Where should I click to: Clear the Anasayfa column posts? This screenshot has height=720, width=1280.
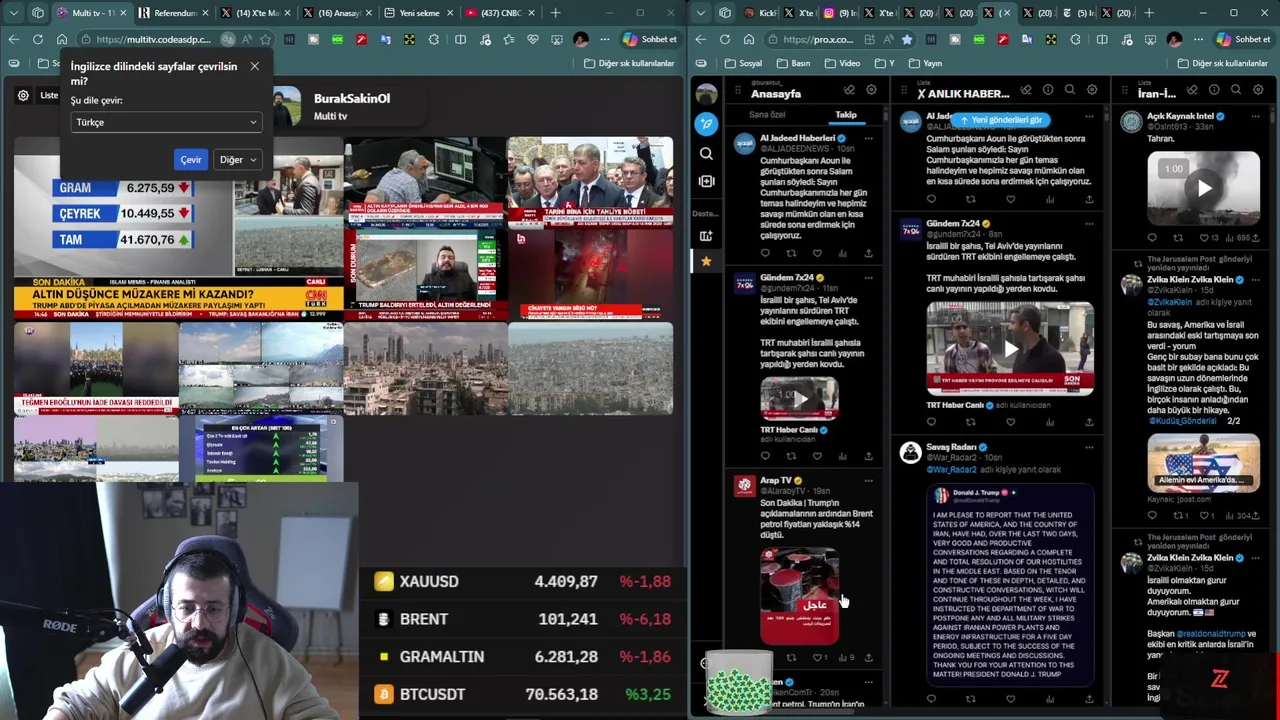point(849,90)
